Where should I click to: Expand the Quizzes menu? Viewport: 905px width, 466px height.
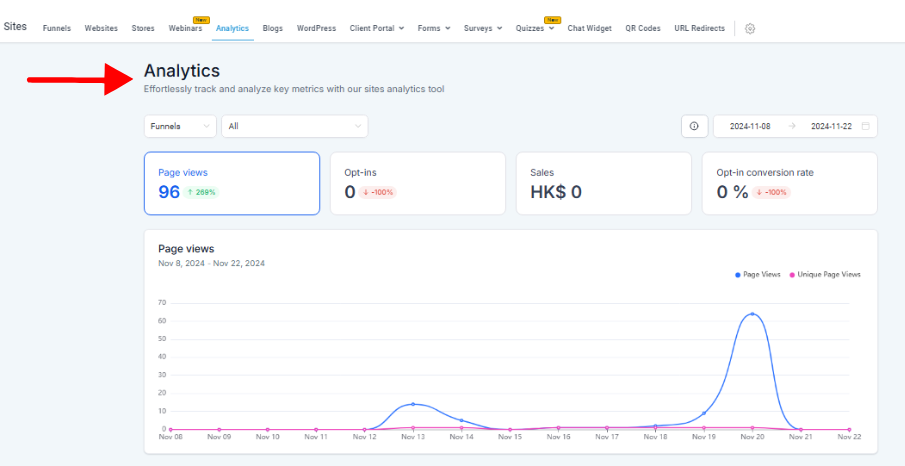tap(534, 28)
